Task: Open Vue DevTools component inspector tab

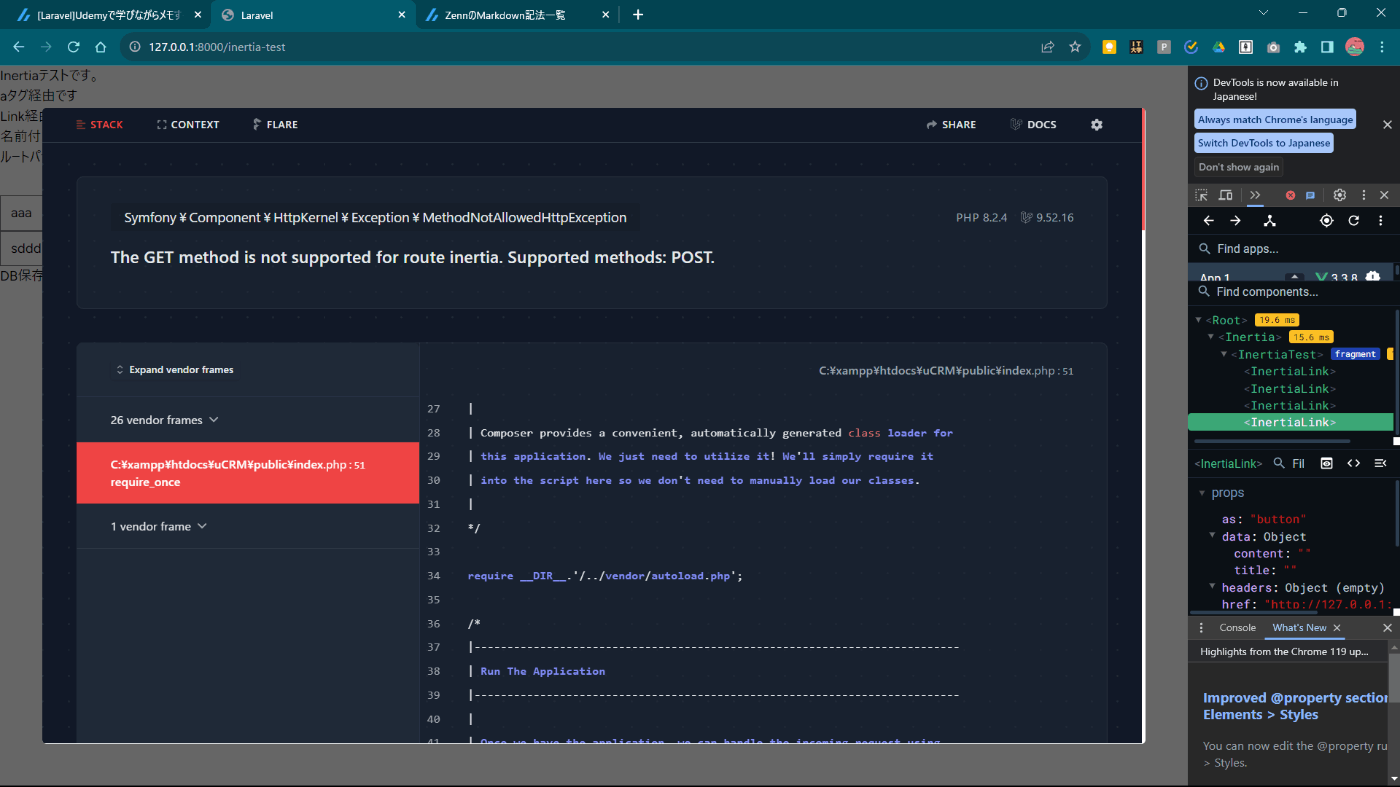Action: point(1269,221)
